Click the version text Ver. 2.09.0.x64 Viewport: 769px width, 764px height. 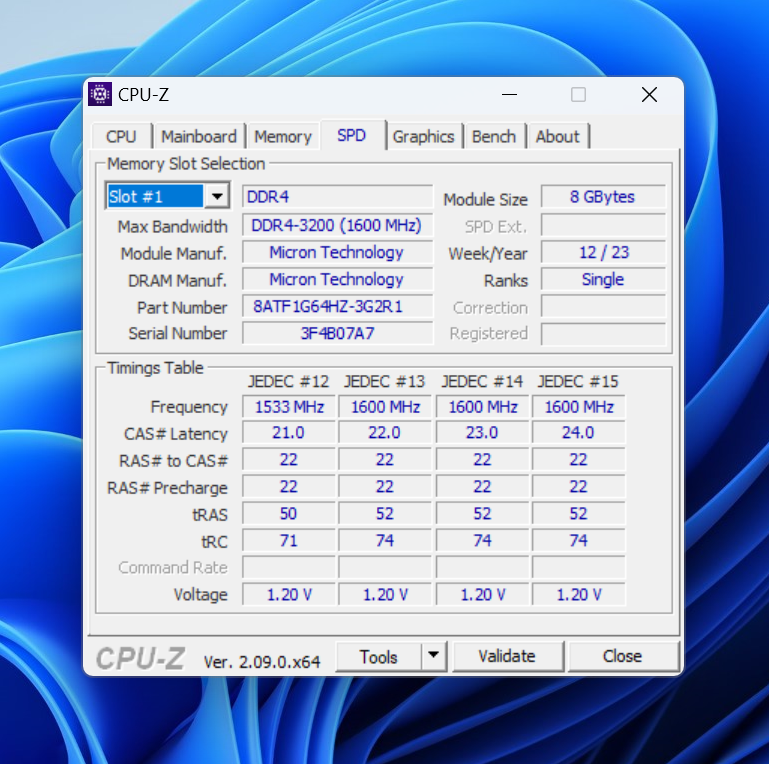click(262, 662)
